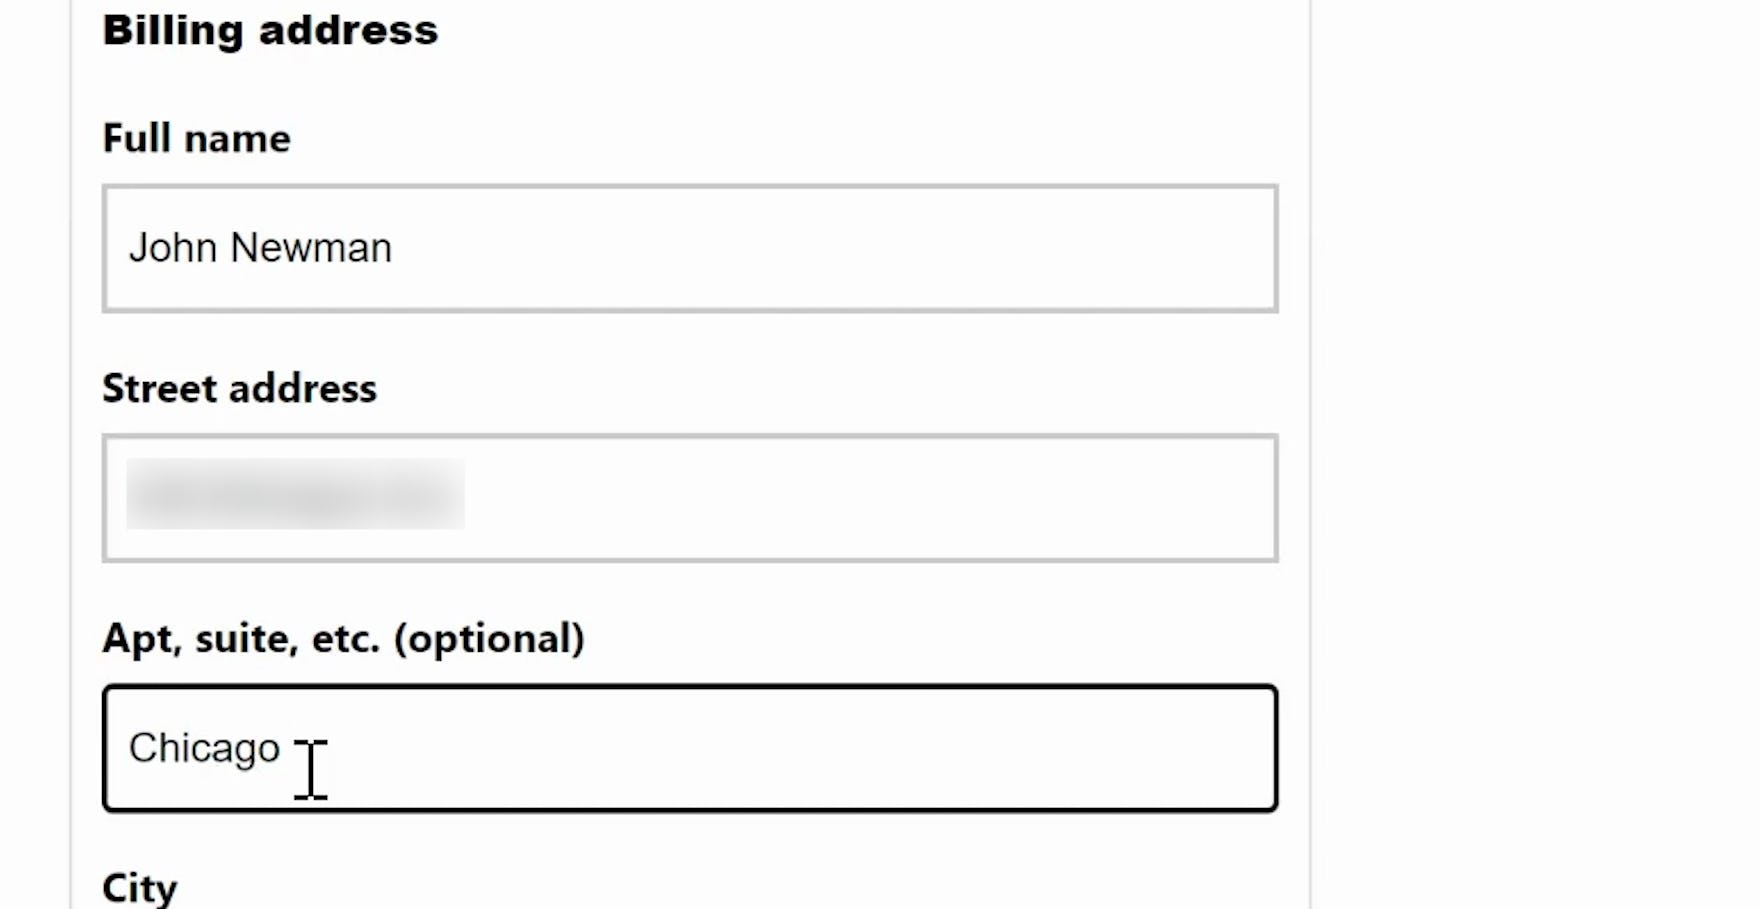
Task: Click the name John Newman
Action: [262, 247]
